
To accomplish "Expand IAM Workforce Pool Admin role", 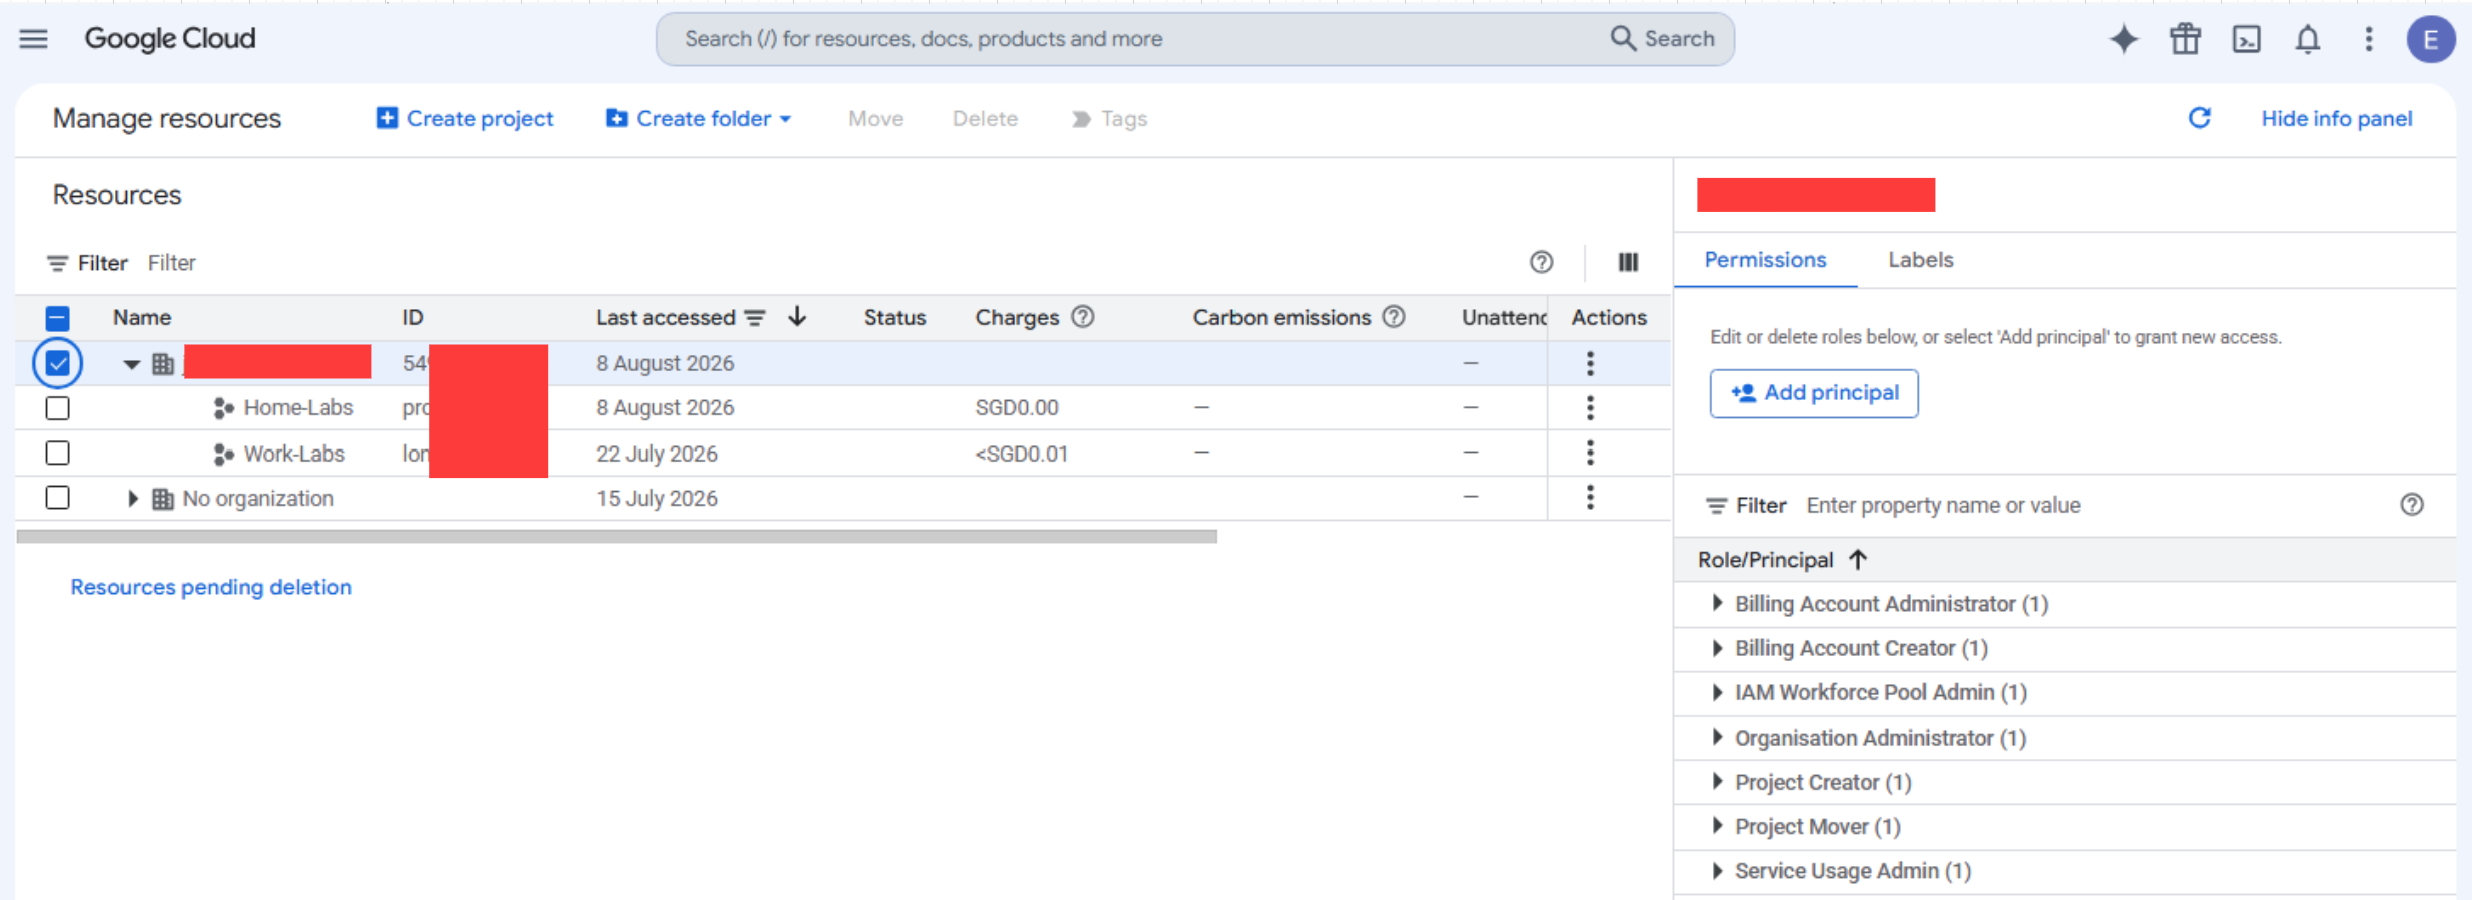I will [1717, 692].
